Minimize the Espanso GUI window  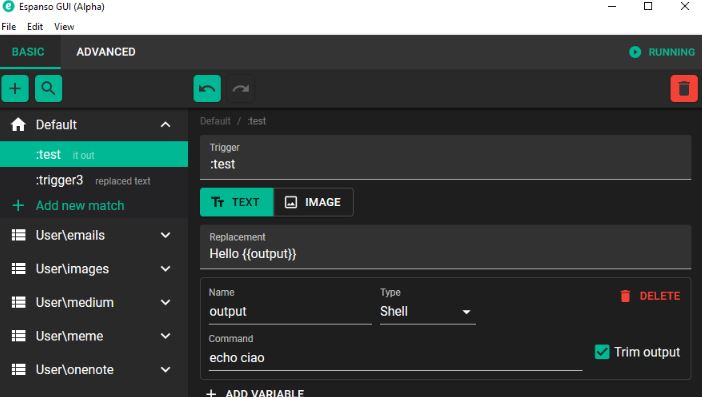612,6
